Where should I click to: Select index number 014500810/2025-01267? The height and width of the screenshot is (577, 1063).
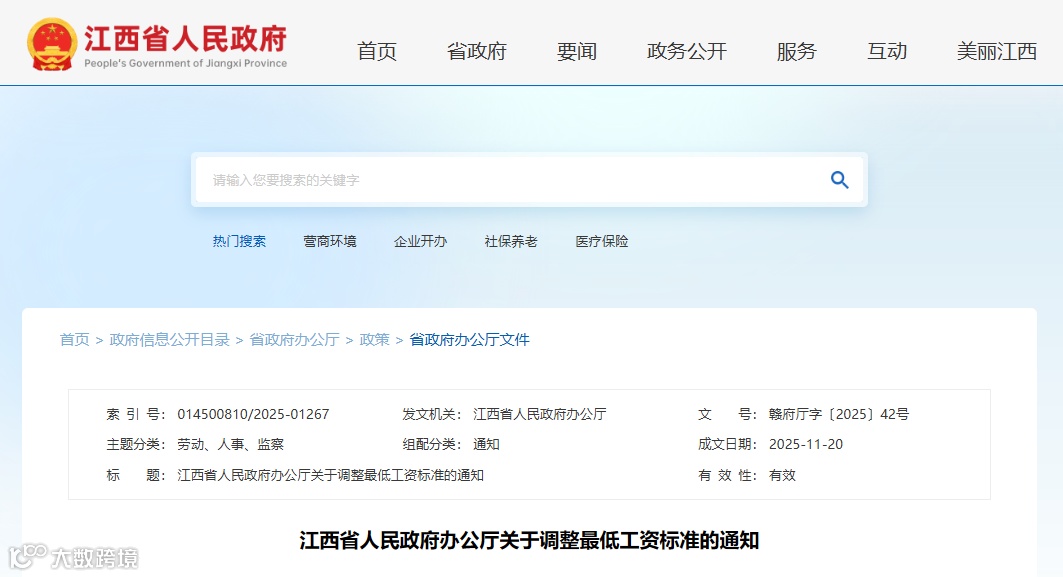point(253,414)
